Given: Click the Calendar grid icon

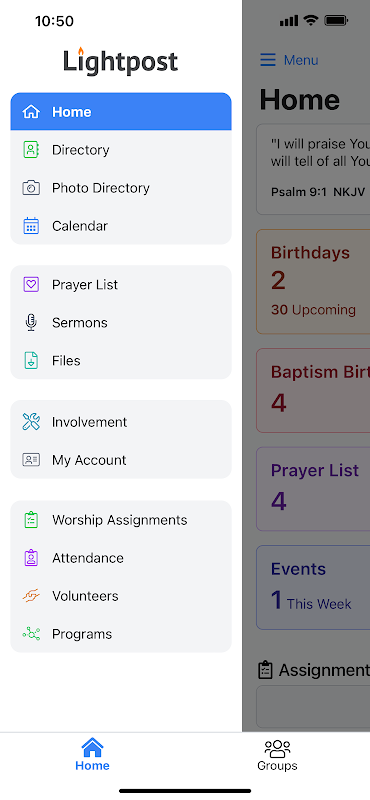Looking at the screenshot, I should tap(31, 226).
